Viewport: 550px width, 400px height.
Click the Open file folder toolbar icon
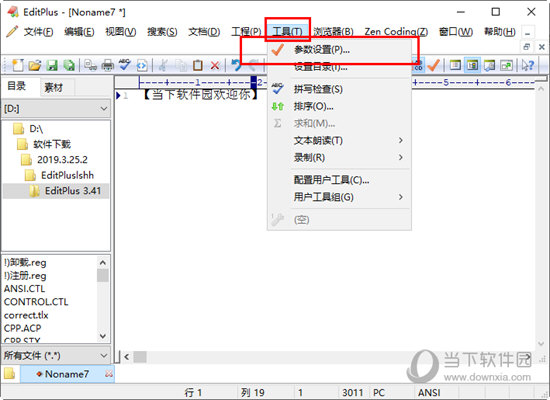(x=35, y=65)
